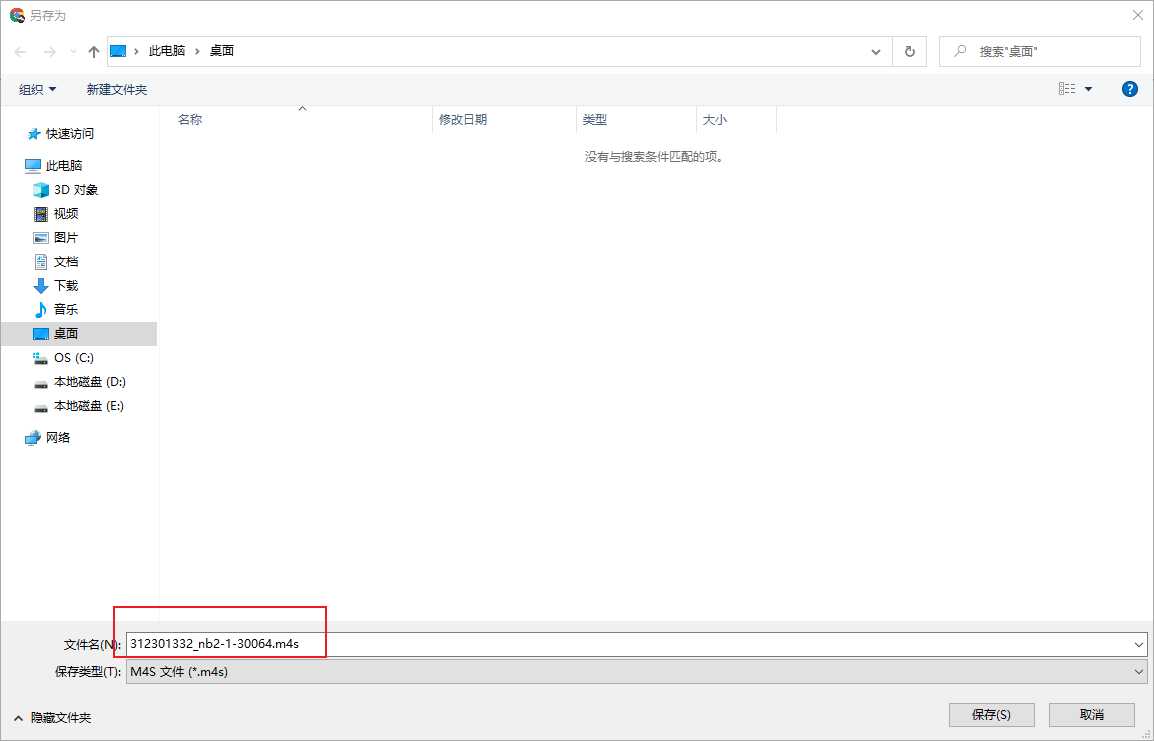
Task: Collapse folders with 隐藏文件夹
Action: pos(52,717)
